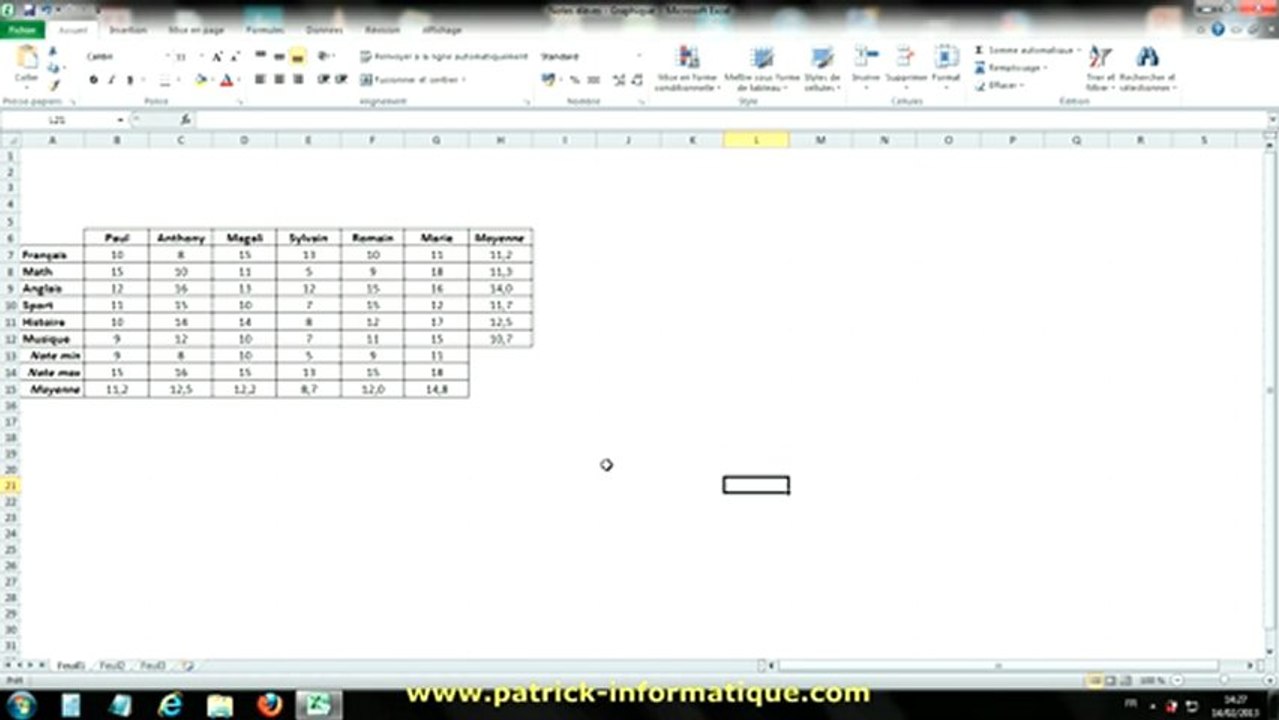1279x720 pixels.
Task: Click the Cut scissors icon
Action: [x=52, y=53]
